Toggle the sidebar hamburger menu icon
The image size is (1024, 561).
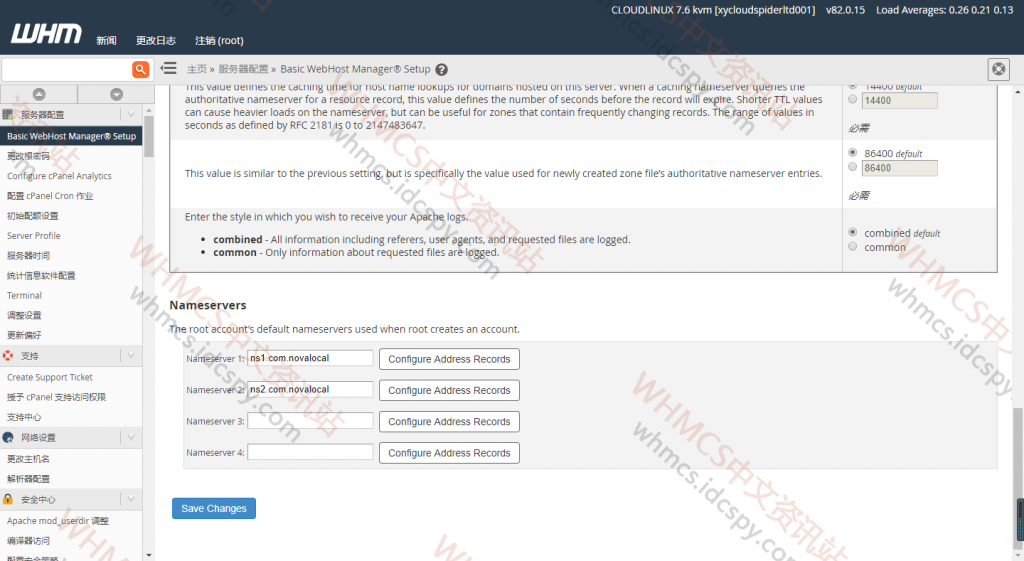[x=168, y=68]
